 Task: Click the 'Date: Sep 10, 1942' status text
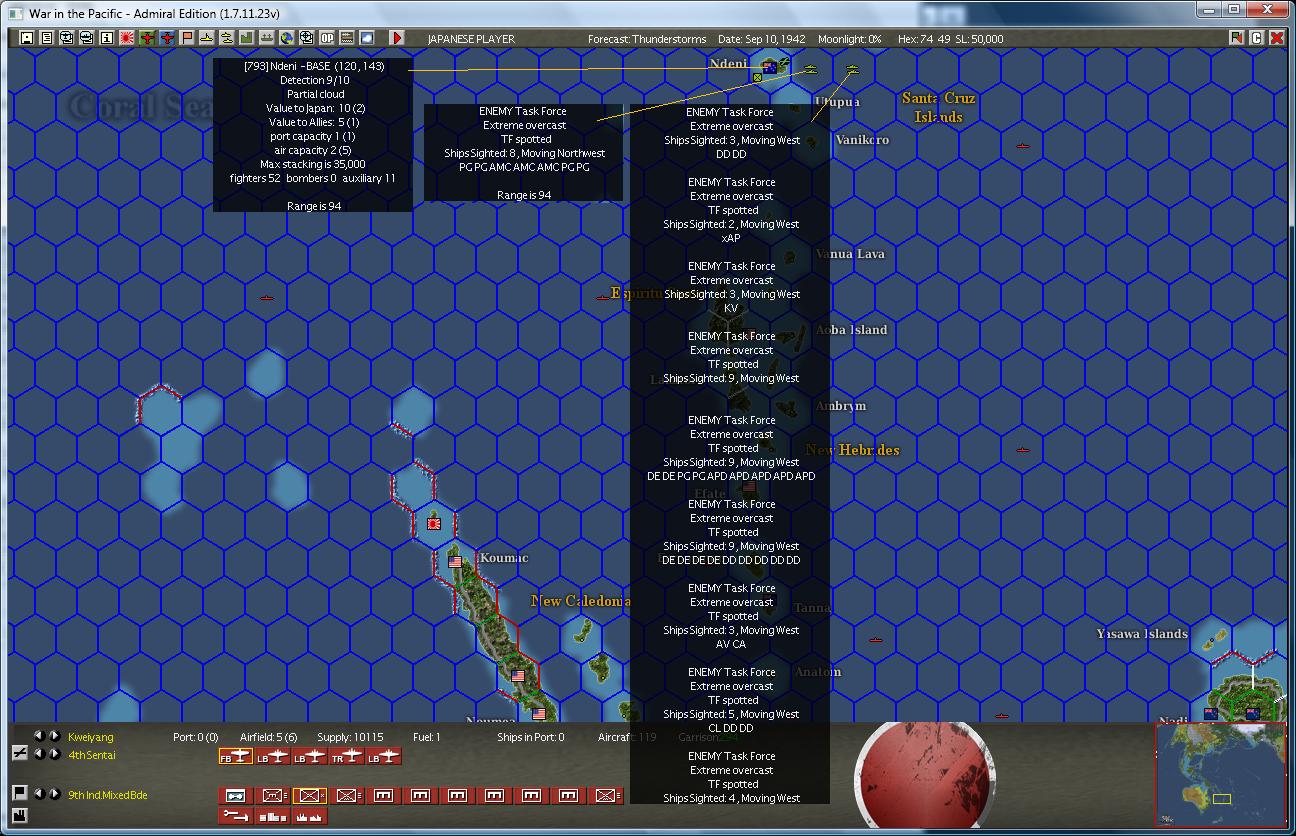point(762,39)
